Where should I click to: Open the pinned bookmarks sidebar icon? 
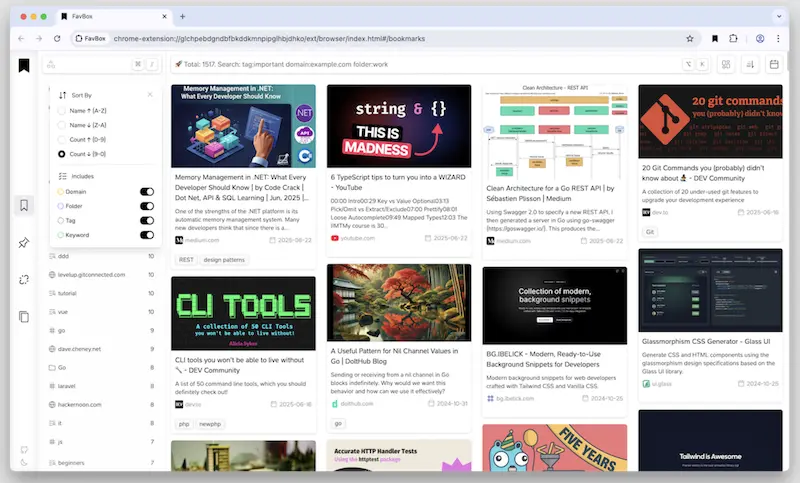tap(24, 243)
